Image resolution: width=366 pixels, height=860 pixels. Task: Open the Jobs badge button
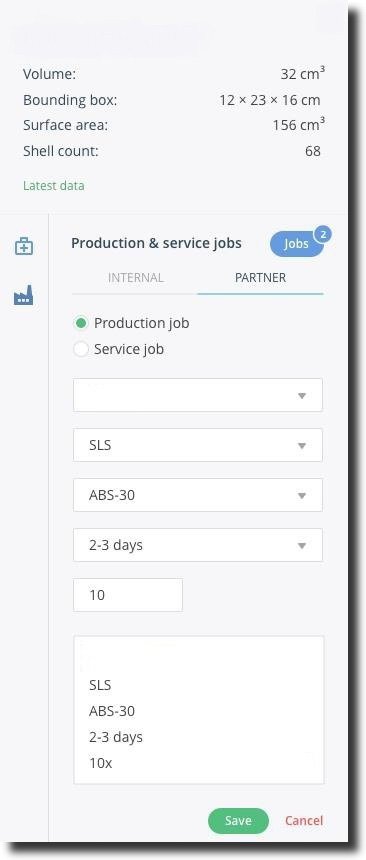[x=296, y=244]
